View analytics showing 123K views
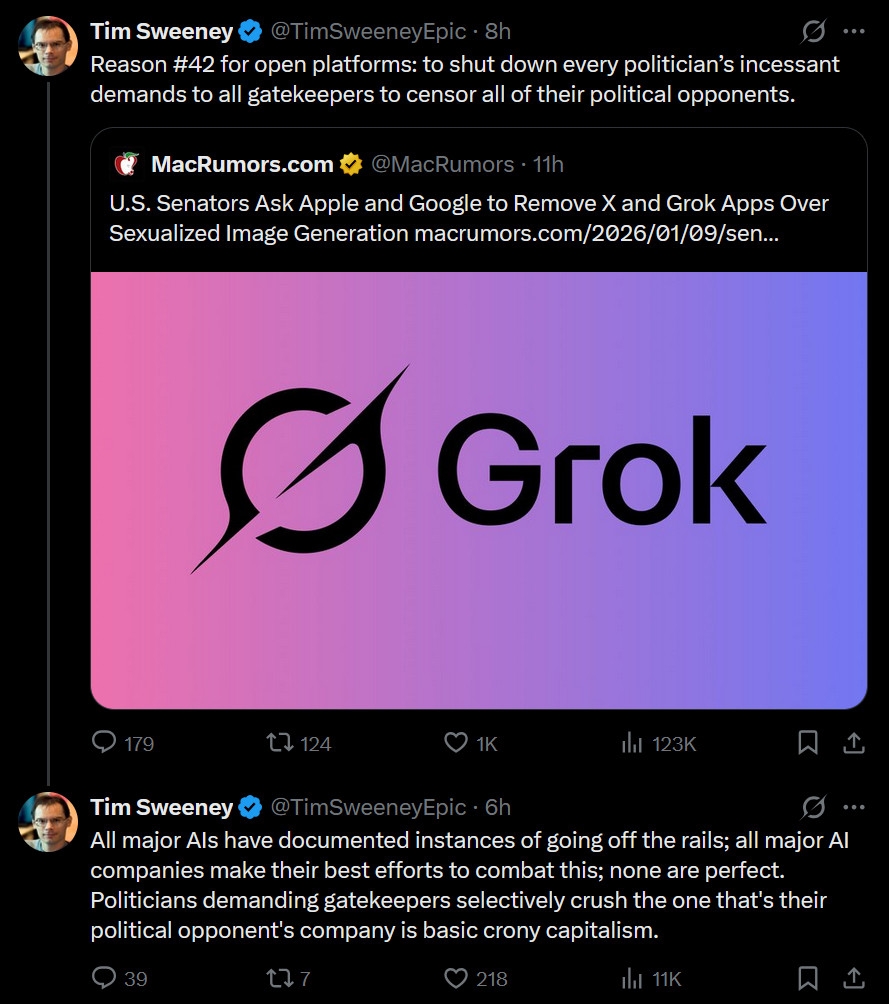 (632, 743)
